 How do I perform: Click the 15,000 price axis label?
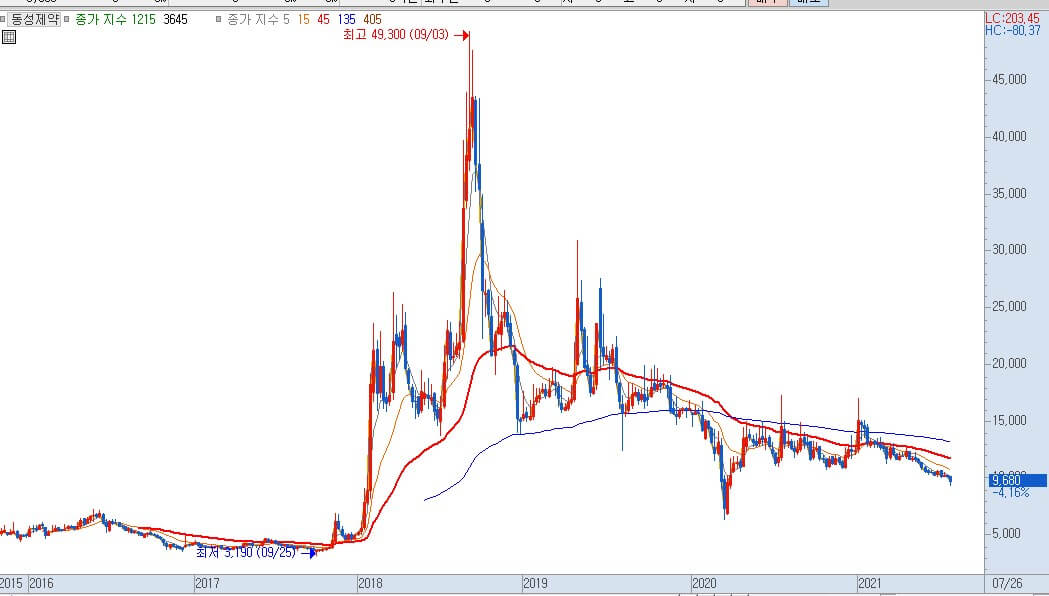pyautogui.click(x=1009, y=419)
